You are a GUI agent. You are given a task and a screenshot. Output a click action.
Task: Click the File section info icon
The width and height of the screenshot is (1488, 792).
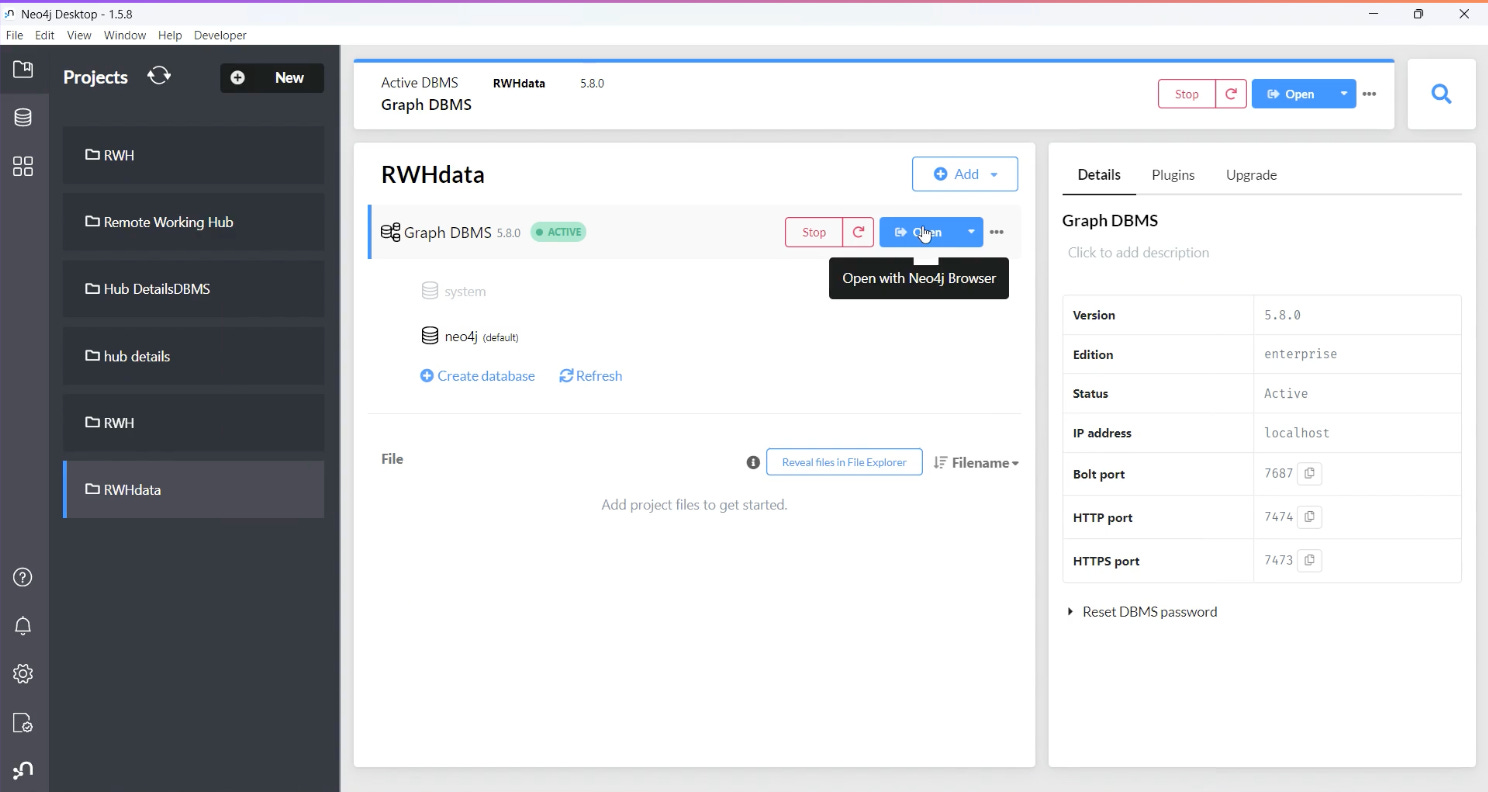pos(753,462)
